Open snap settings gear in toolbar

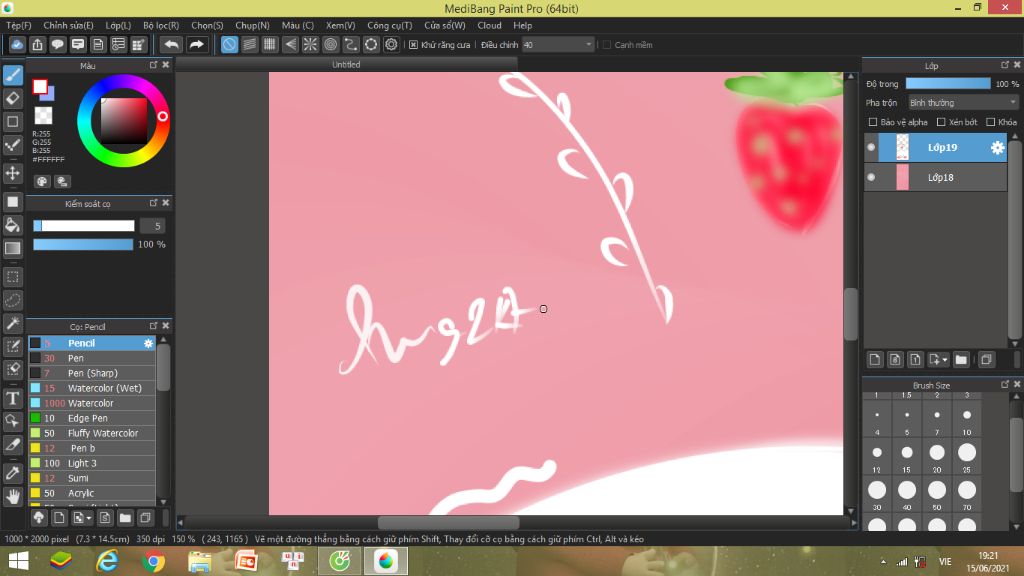tap(391, 44)
